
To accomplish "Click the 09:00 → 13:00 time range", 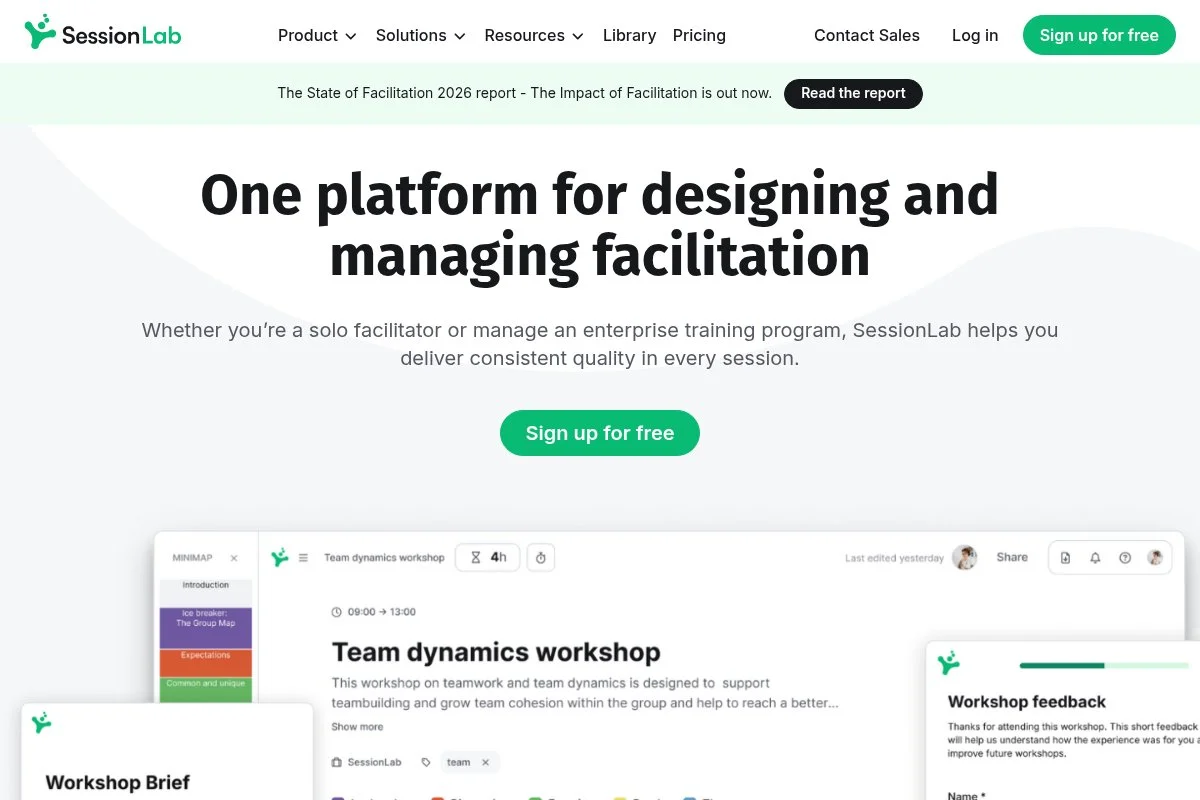I will tap(382, 612).
